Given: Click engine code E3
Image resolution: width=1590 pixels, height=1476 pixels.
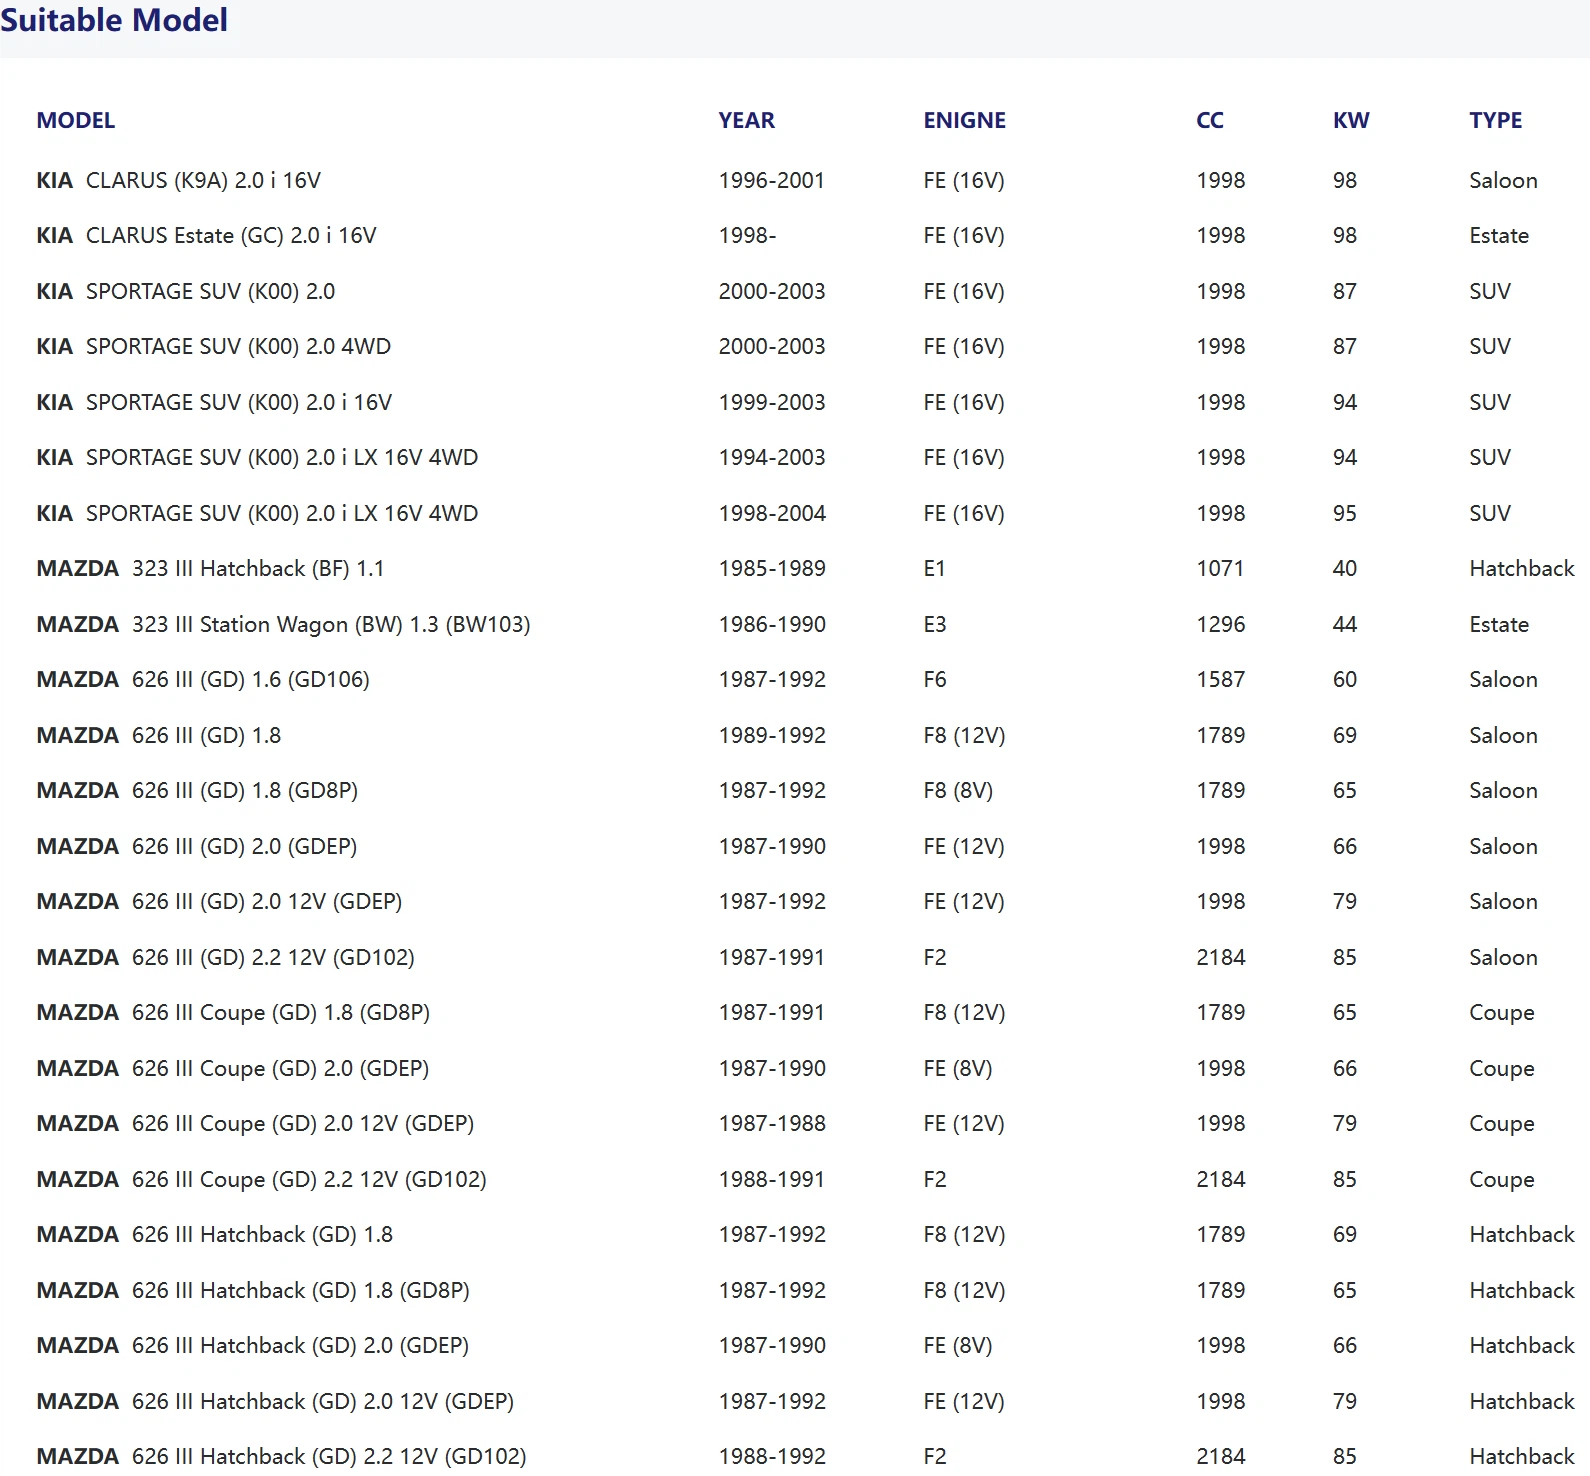Looking at the screenshot, I should (935, 624).
